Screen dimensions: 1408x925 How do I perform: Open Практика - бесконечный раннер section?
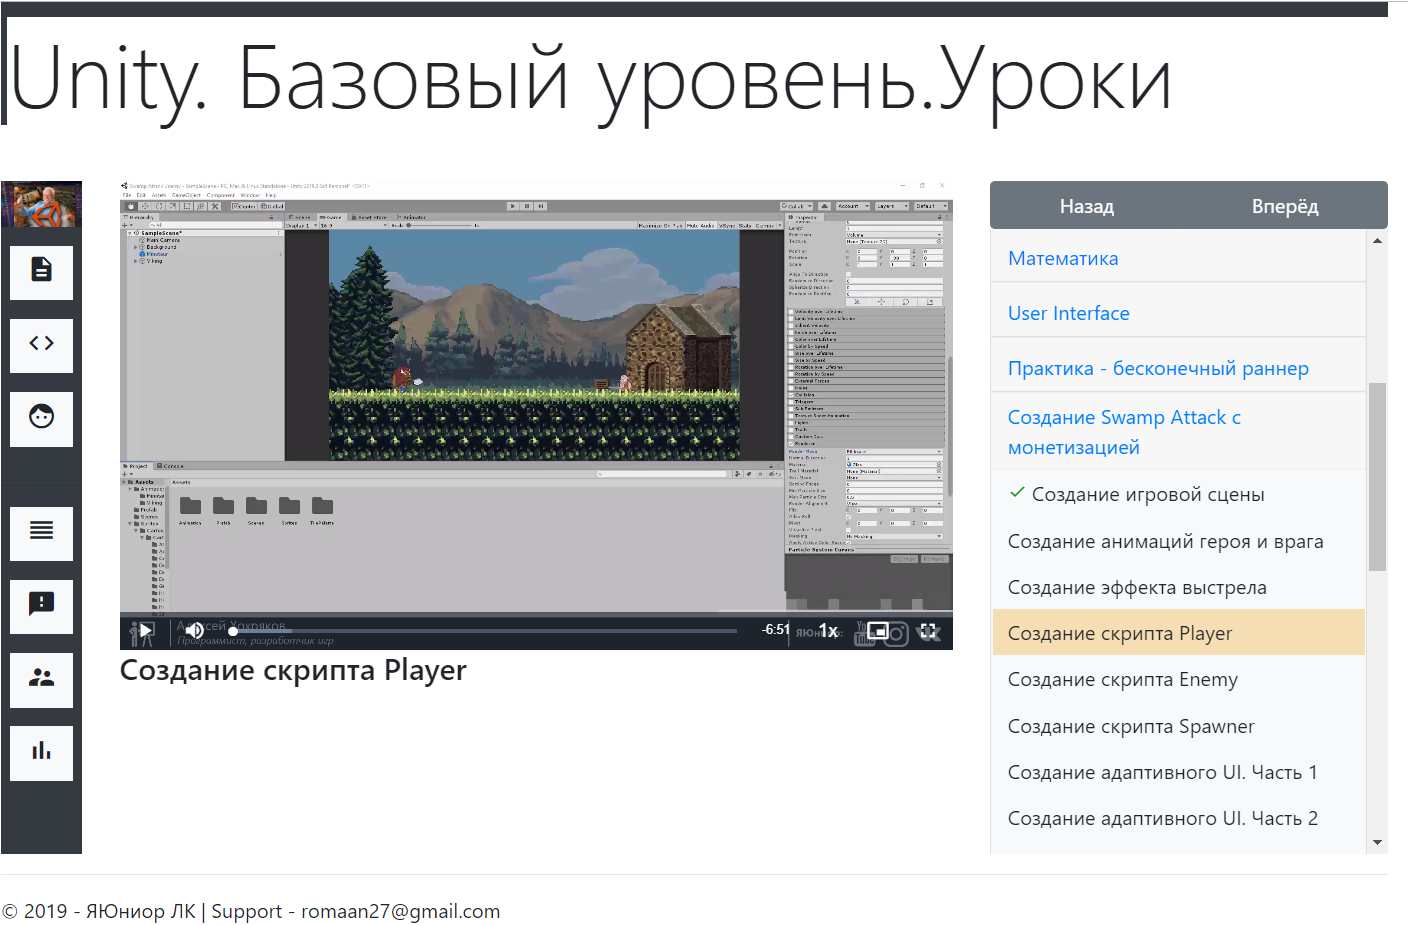point(1158,368)
